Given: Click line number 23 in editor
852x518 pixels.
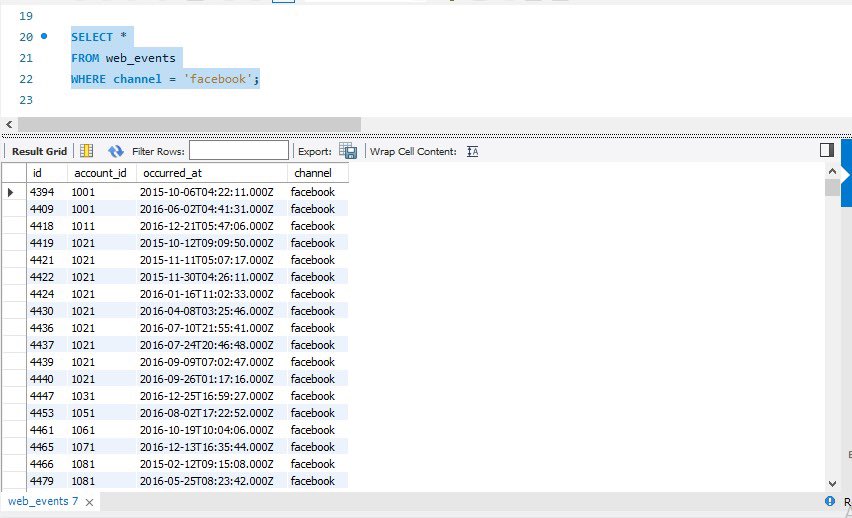Looking at the screenshot, I should click(x=26, y=101).
